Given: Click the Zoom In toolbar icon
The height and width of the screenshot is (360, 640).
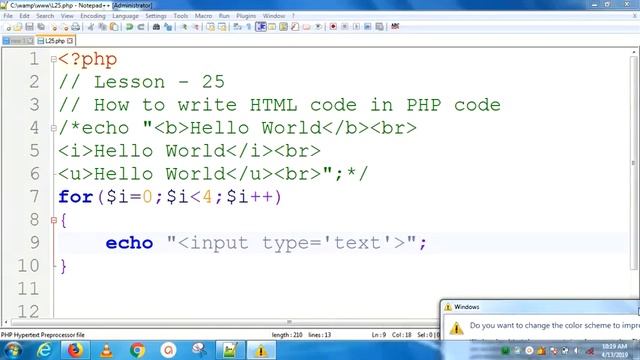Looking at the screenshot, I should [x=184, y=27].
